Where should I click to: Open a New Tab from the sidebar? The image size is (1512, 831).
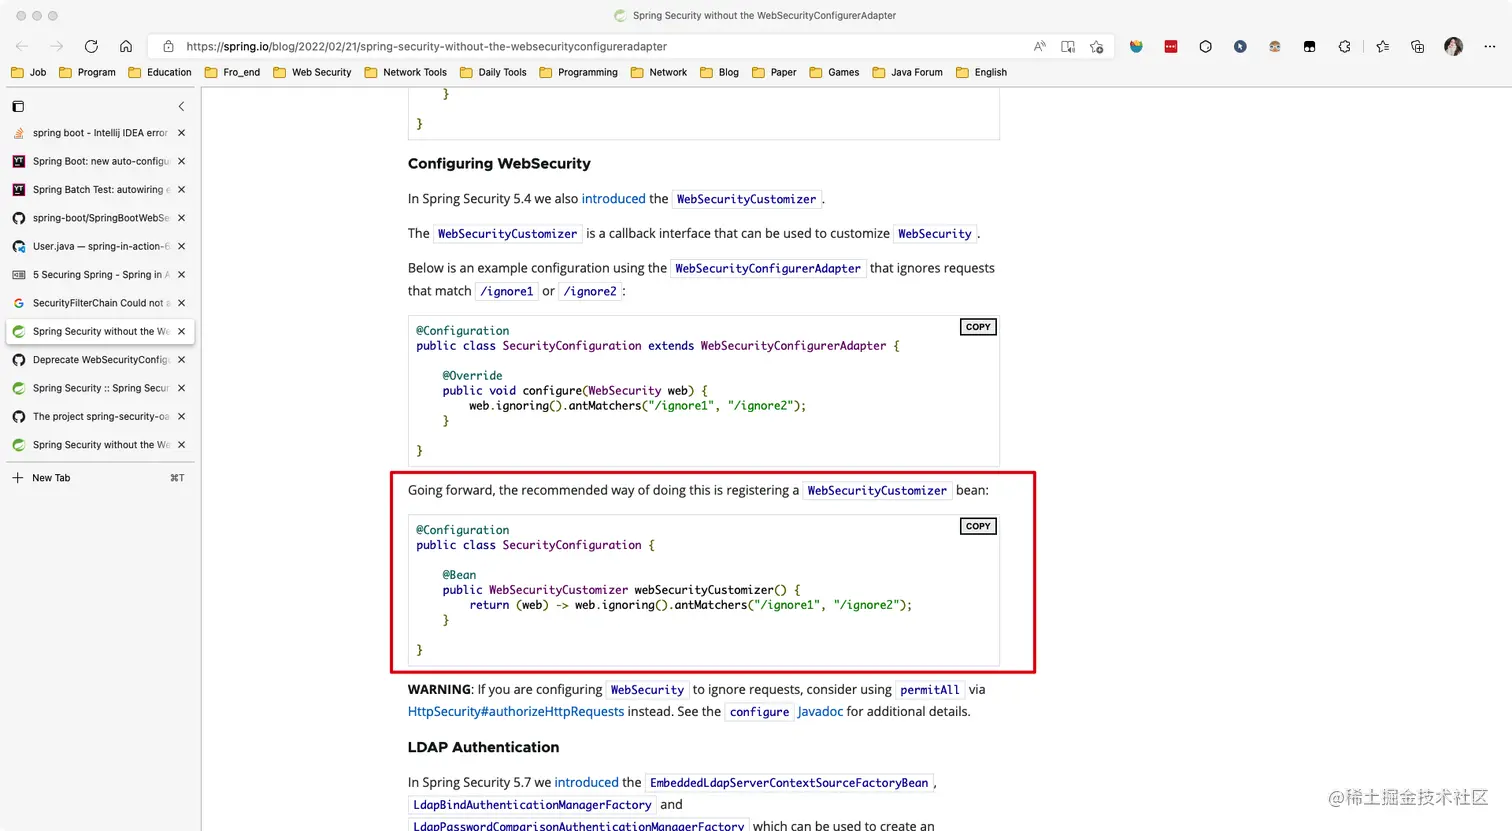pyautogui.click(x=98, y=478)
